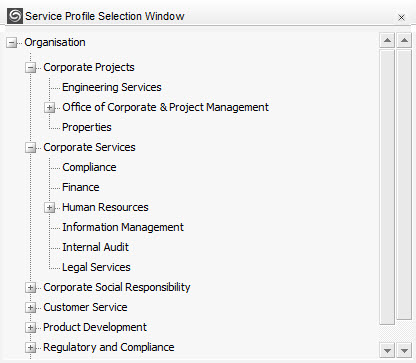Choose Compliance under Corporate Services
The height and width of the screenshot is (363, 416).
pos(89,167)
